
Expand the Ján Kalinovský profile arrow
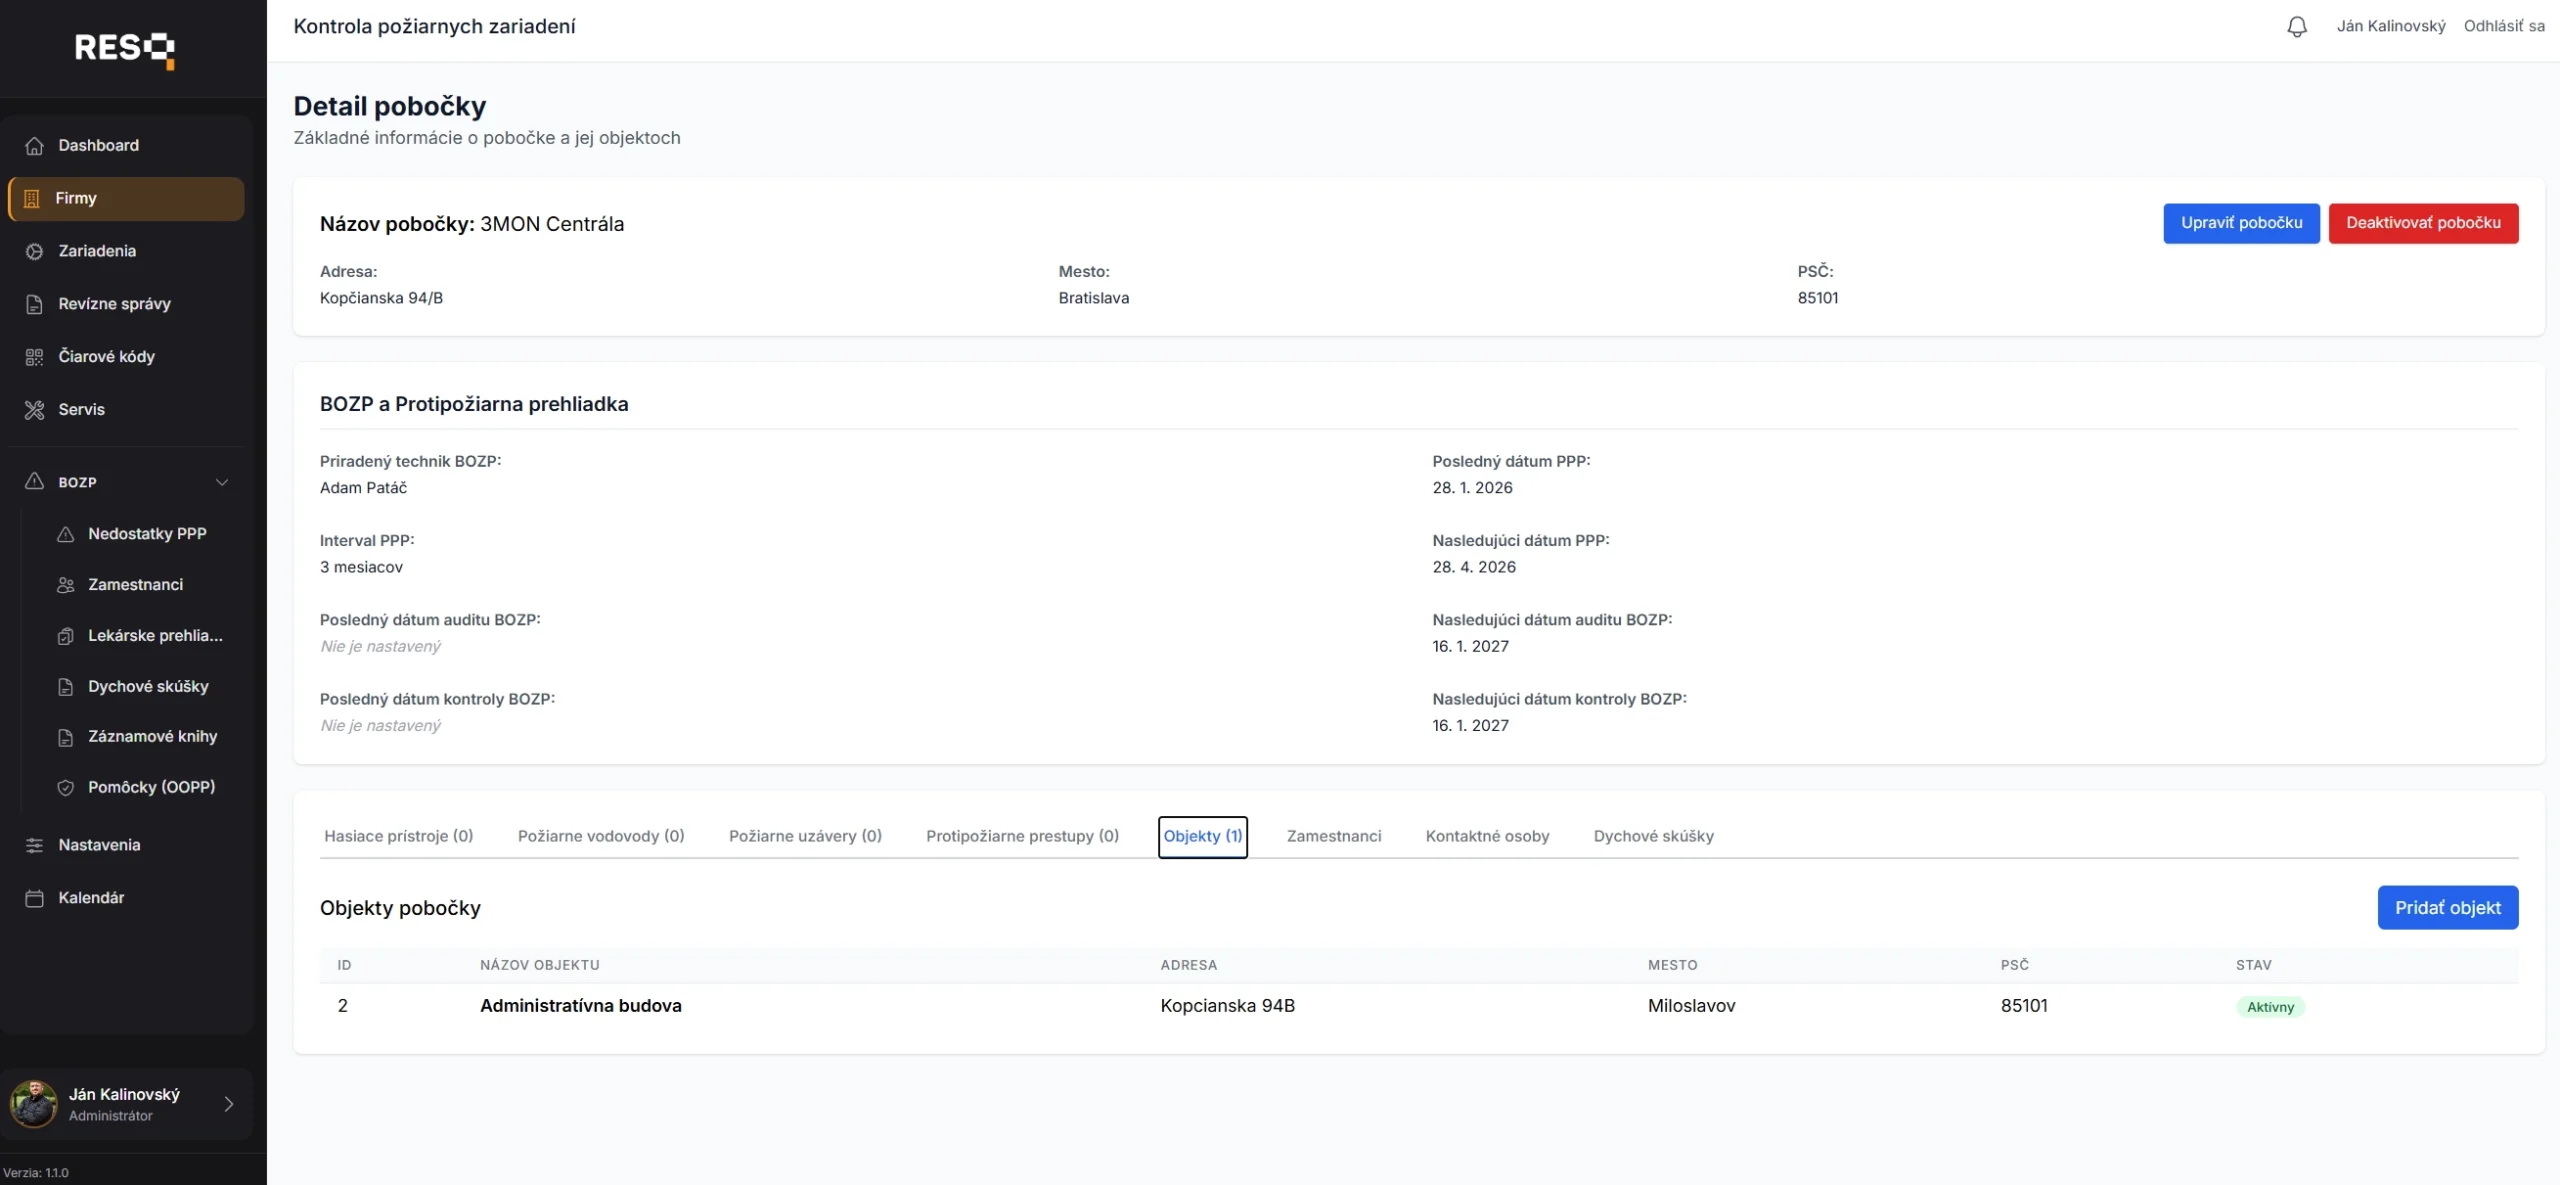pos(228,1105)
